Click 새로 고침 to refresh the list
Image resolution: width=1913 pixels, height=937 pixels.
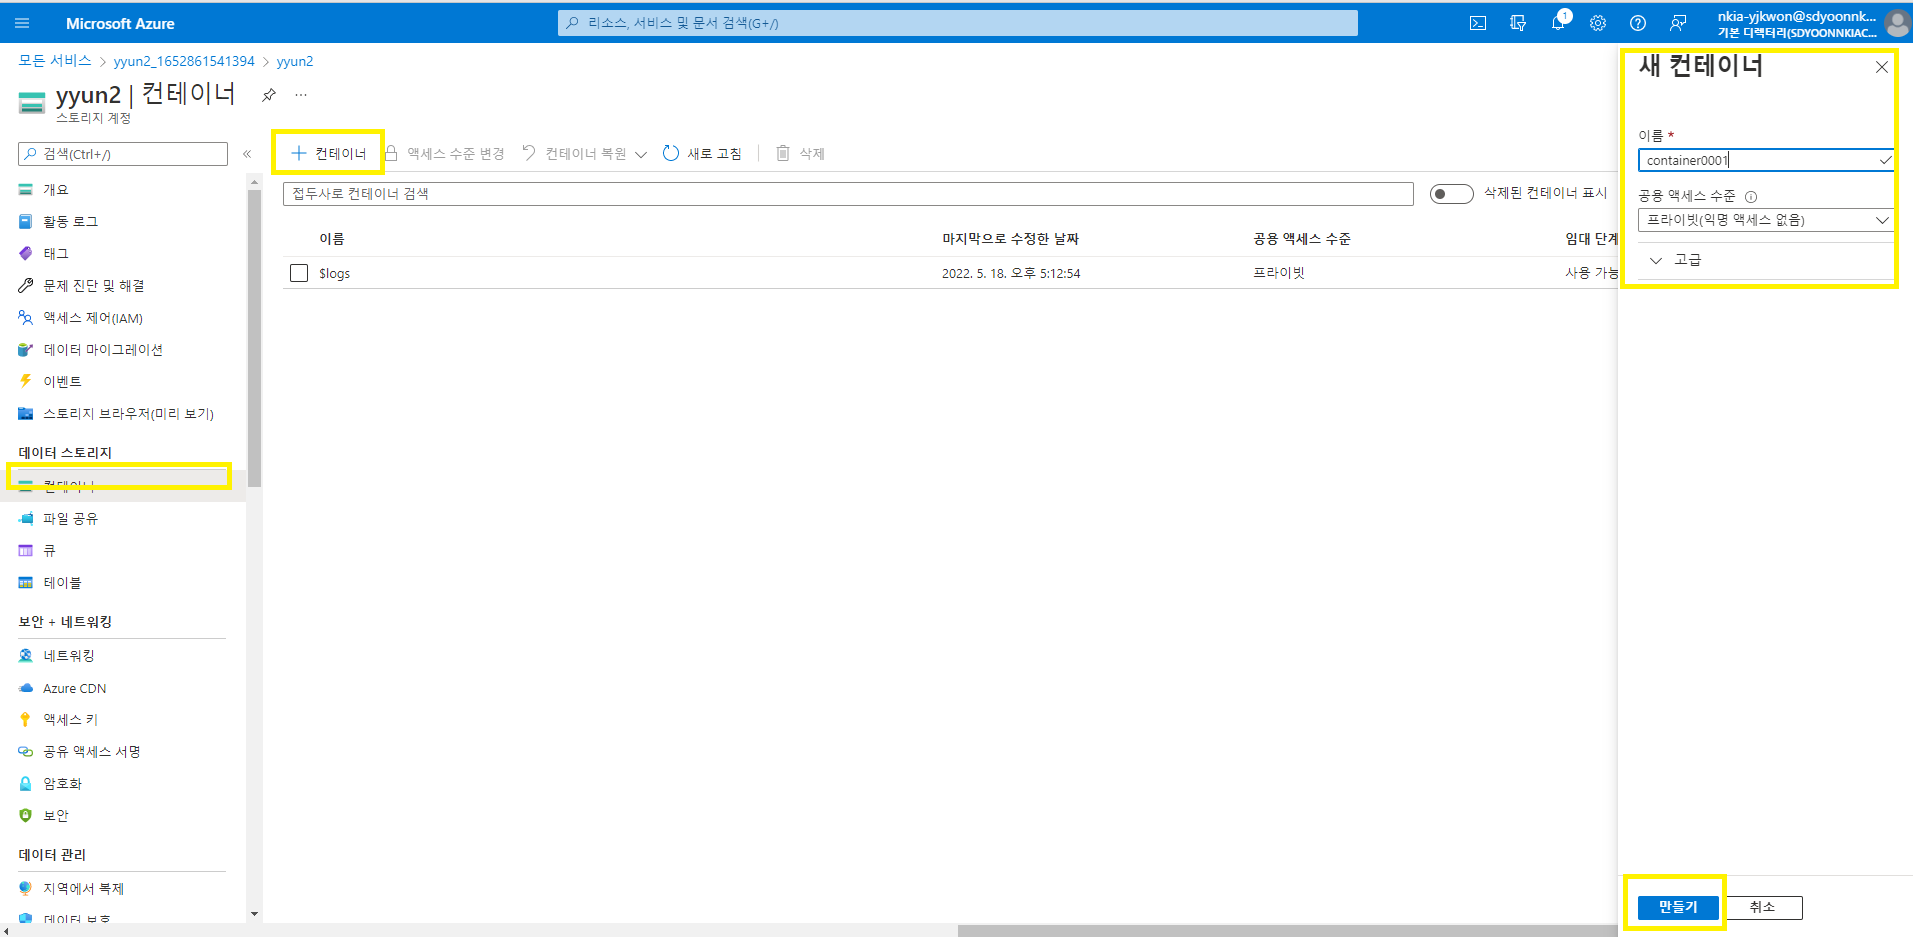click(702, 153)
